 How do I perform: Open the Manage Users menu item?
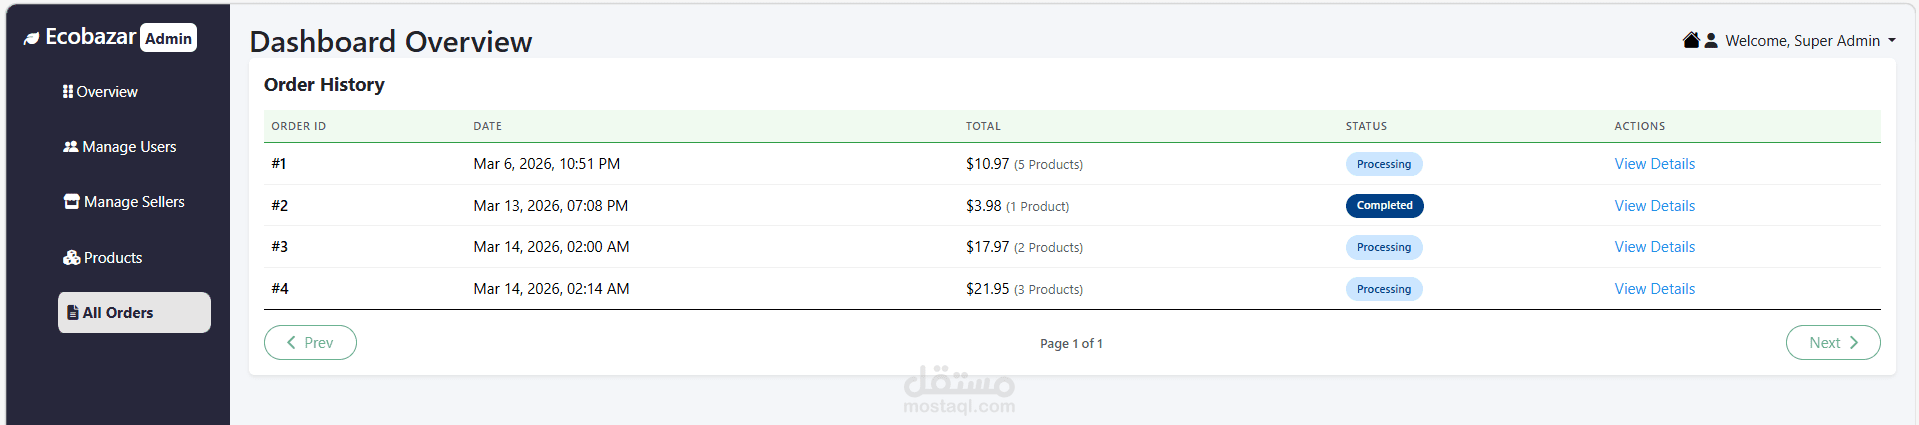tap(129, 147)
